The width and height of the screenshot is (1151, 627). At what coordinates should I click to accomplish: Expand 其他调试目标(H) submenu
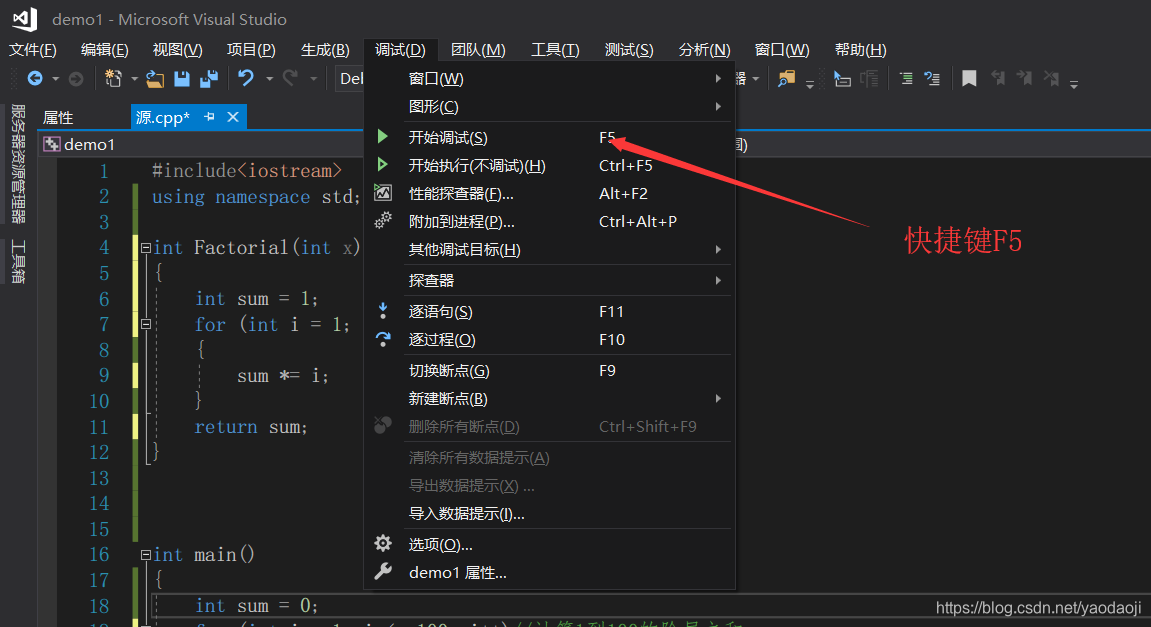pyautogui.click(x=550, y=250)
